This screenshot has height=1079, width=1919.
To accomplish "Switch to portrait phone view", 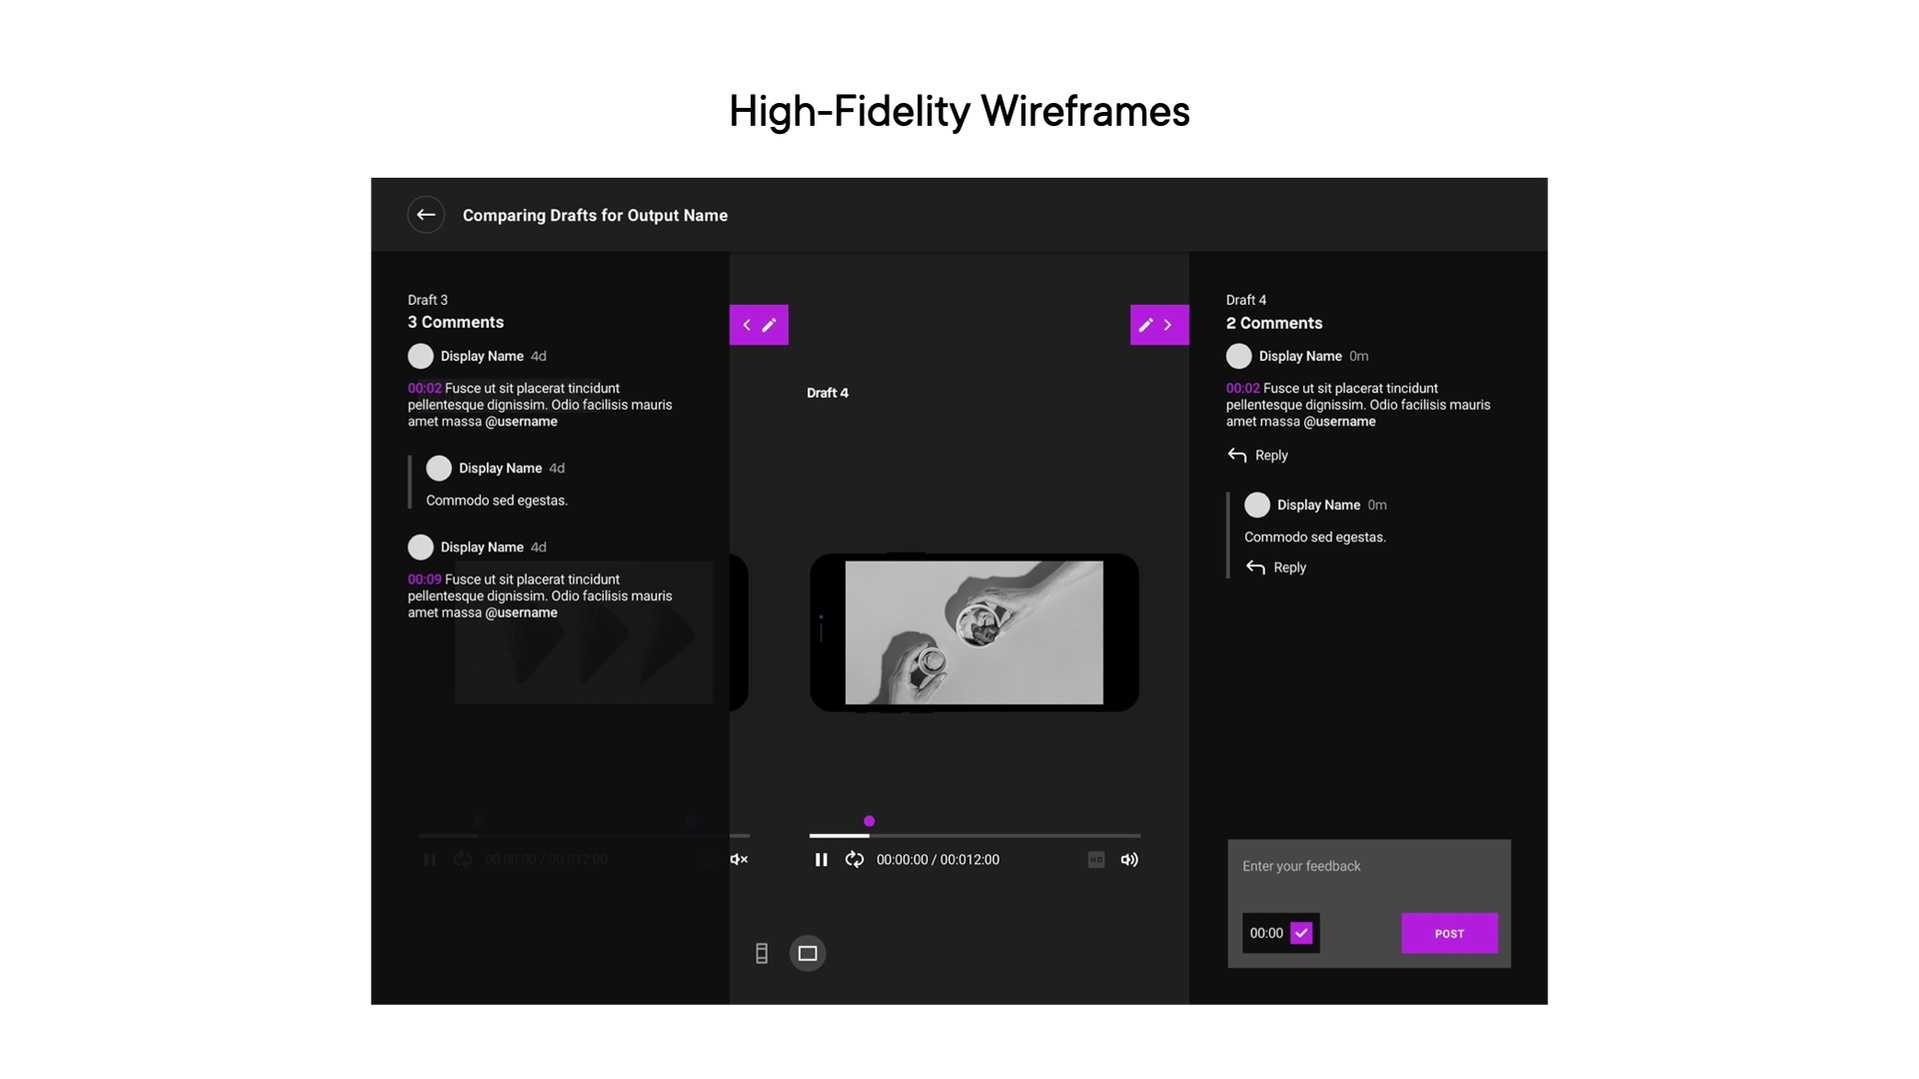I will tap(762, 954).
